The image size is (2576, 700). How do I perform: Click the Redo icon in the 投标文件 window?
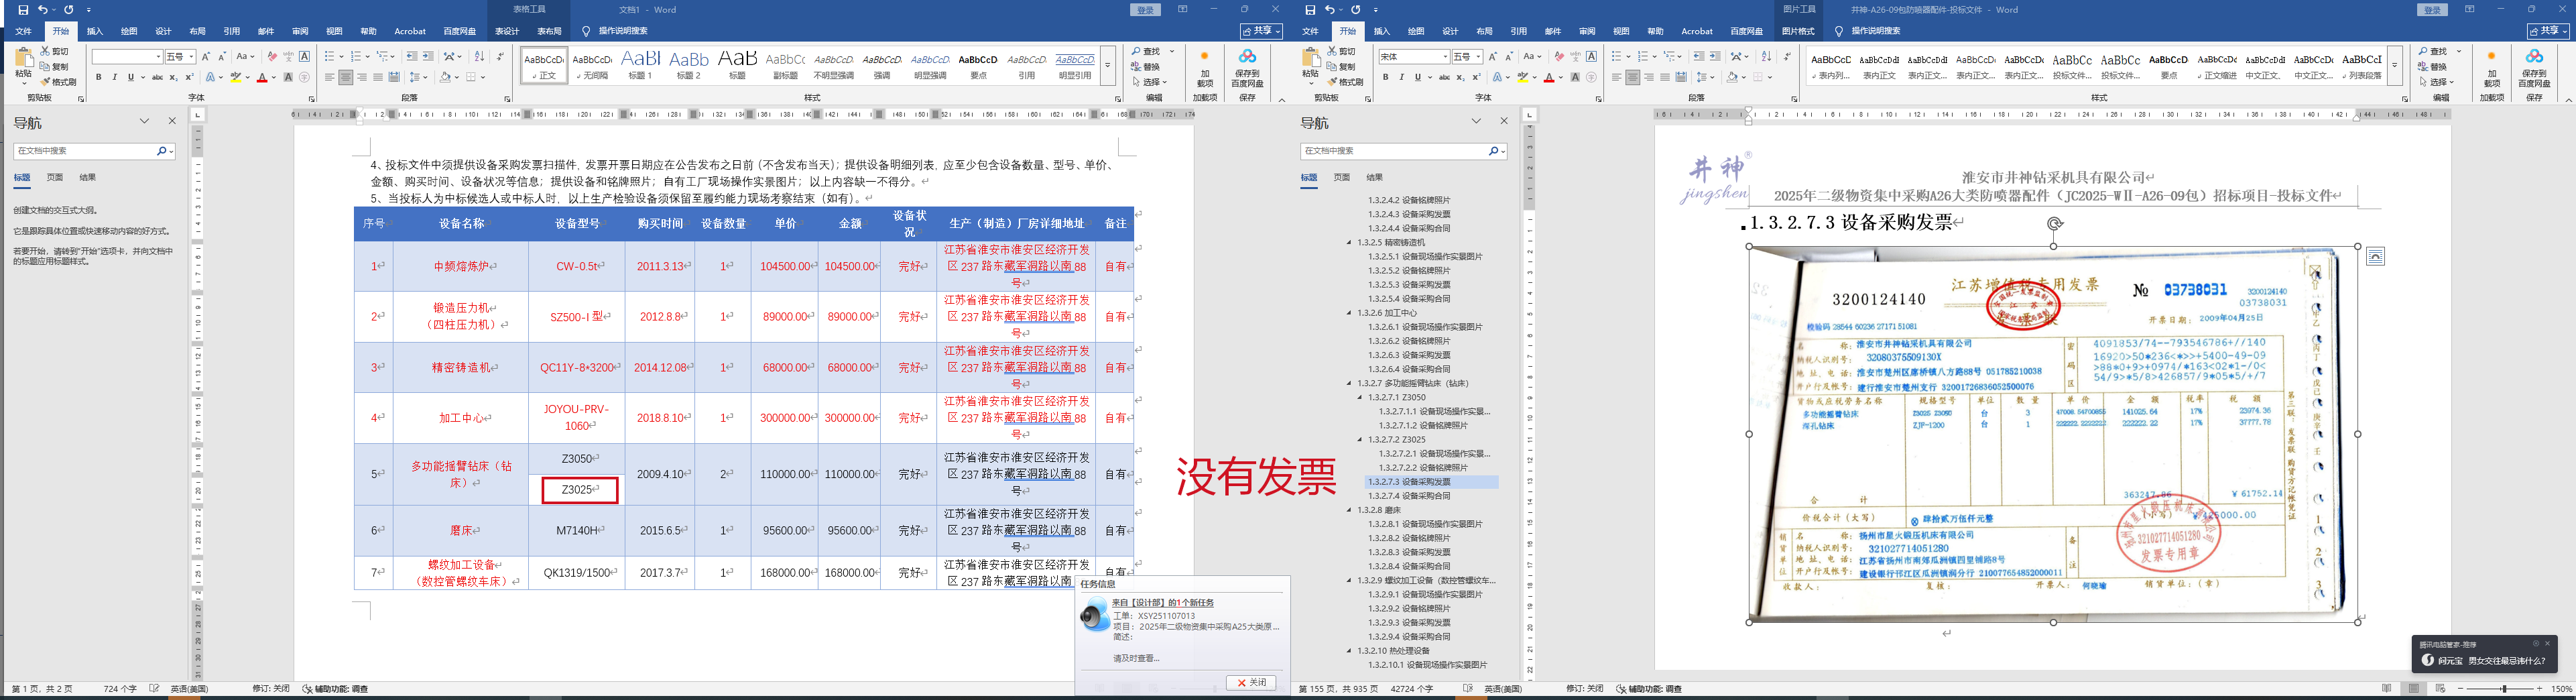(1355, 10)
